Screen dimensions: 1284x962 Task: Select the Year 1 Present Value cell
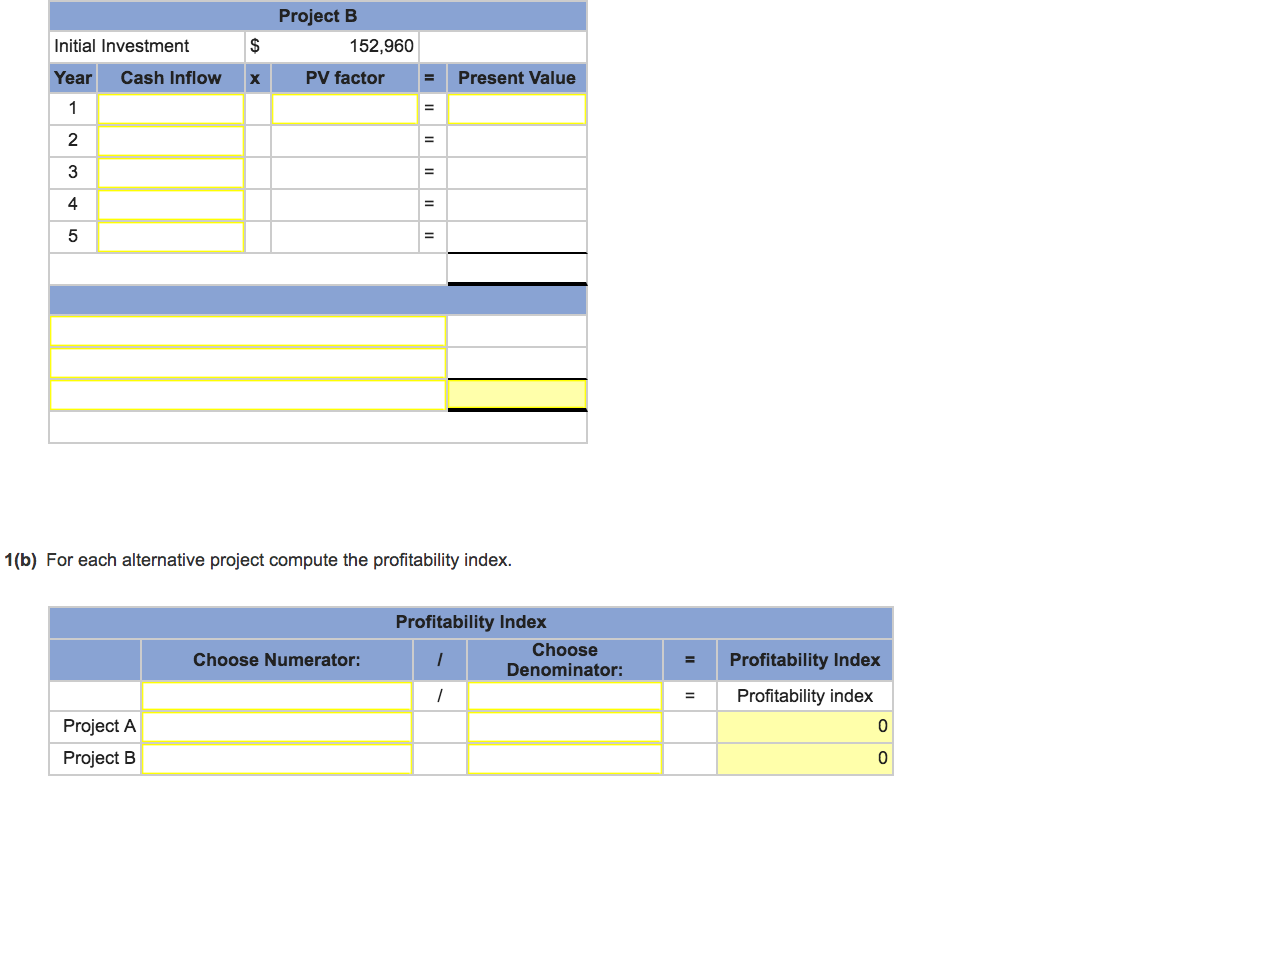516,109
